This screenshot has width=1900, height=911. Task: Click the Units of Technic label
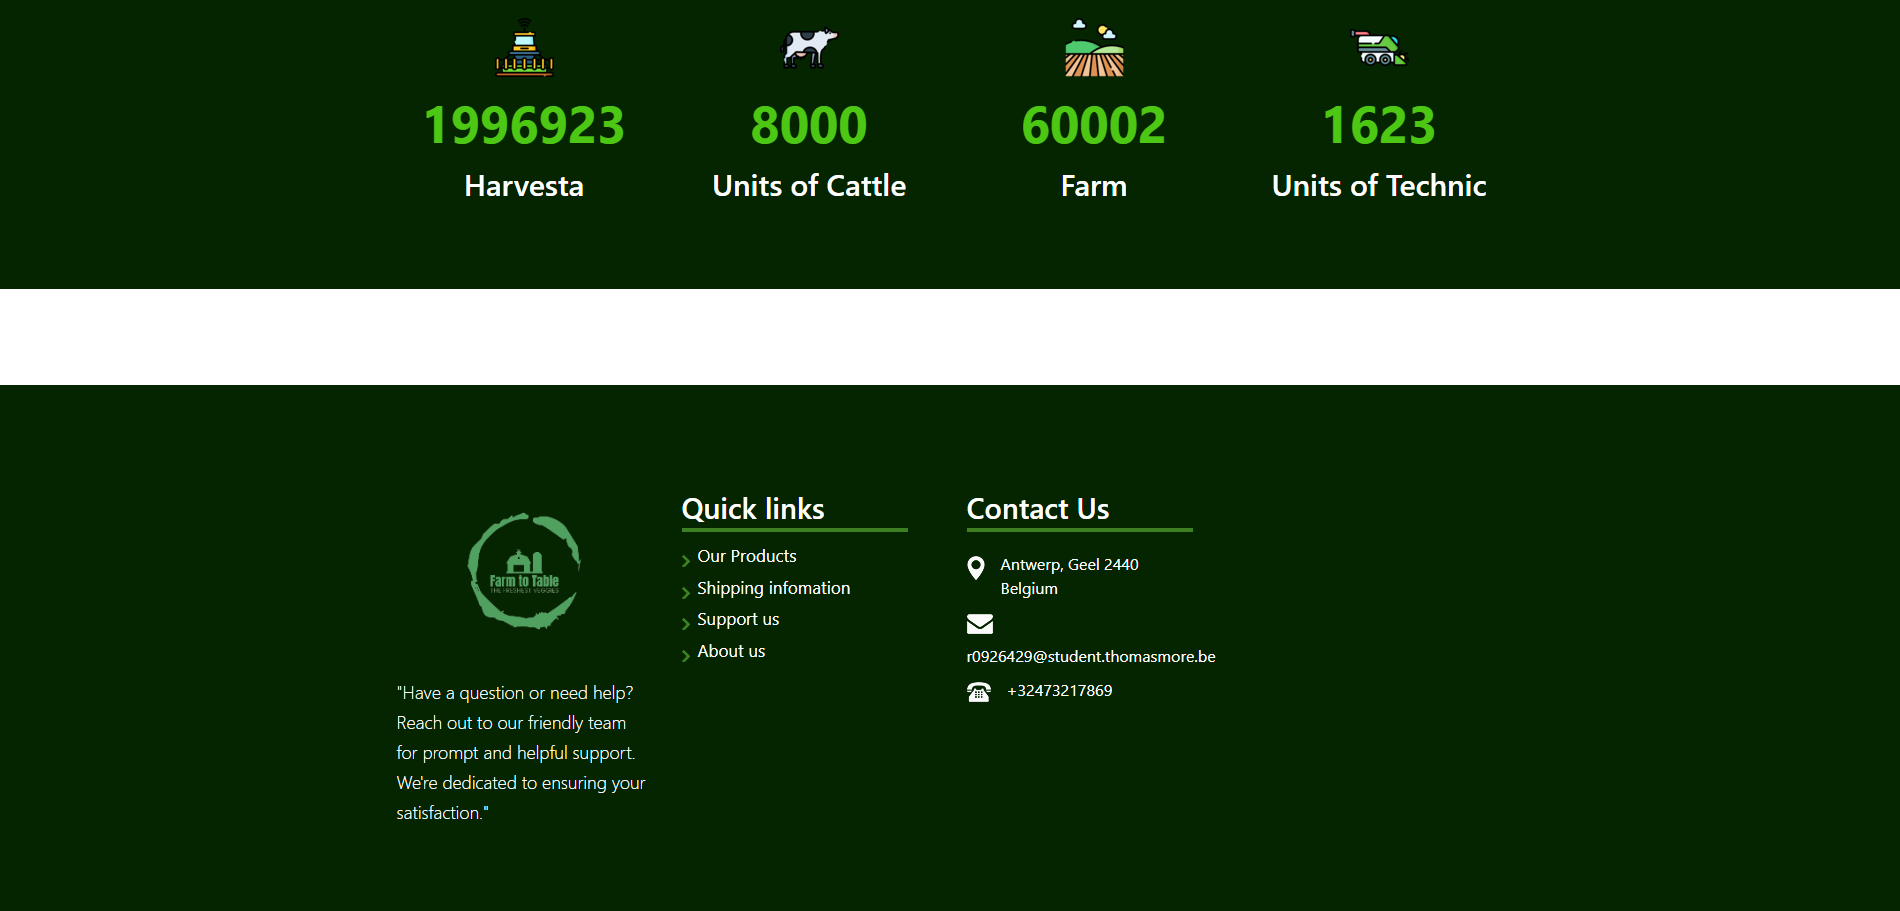tap(1379, 186)
